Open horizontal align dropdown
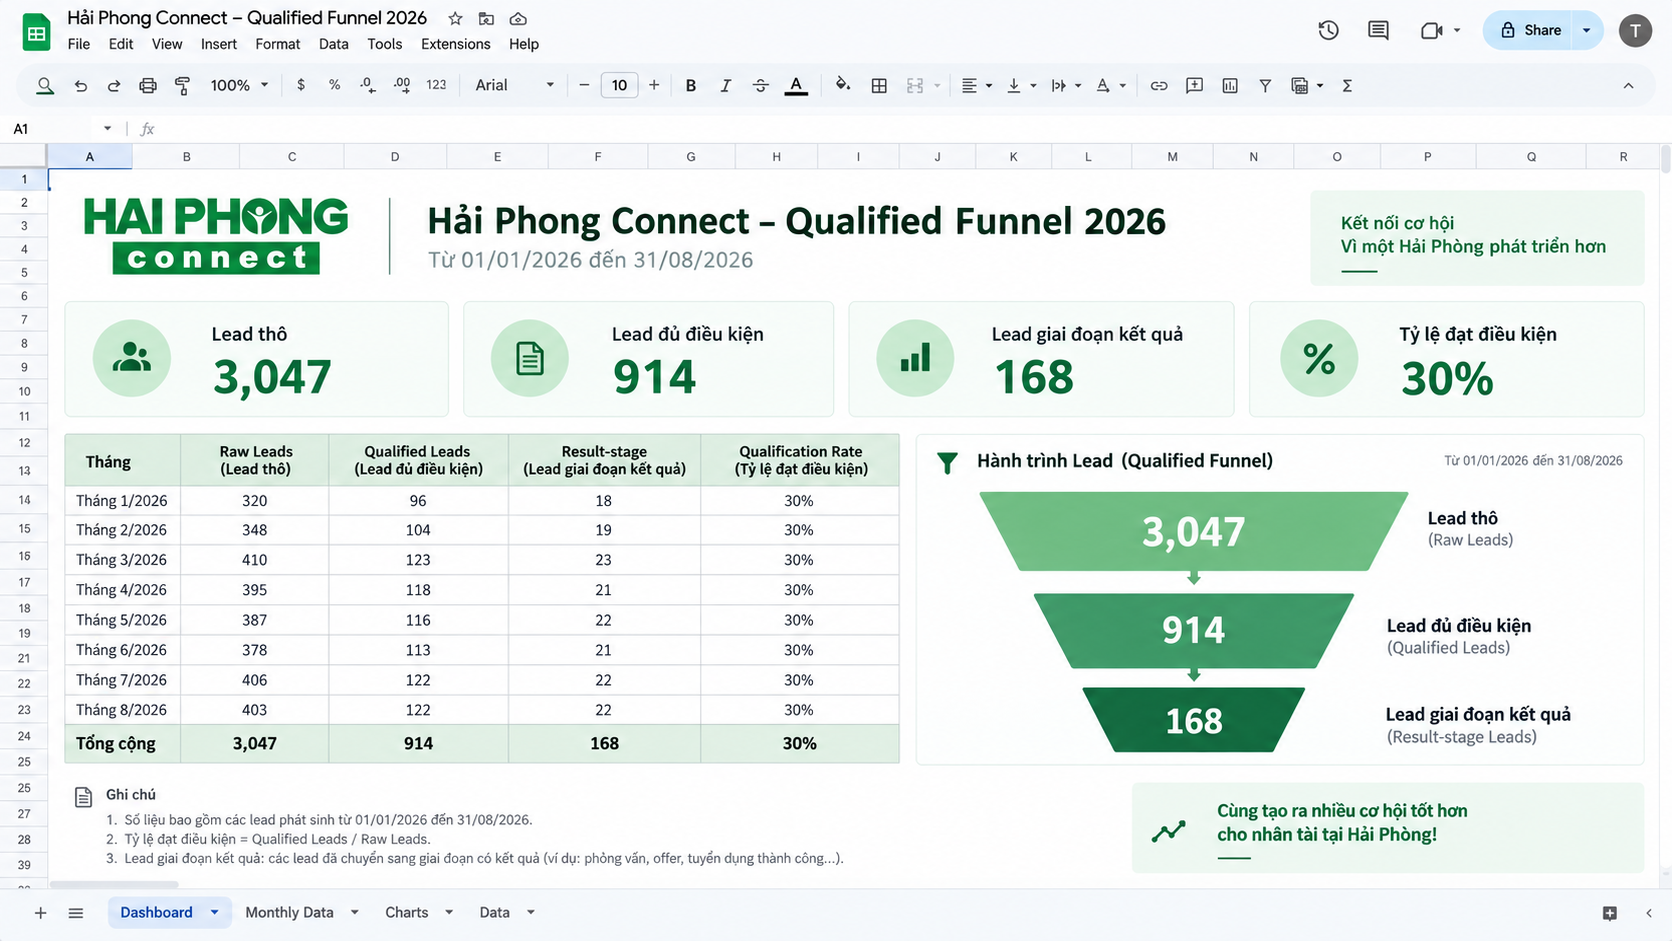This screenshot has height=941, width=1672. 976,86
